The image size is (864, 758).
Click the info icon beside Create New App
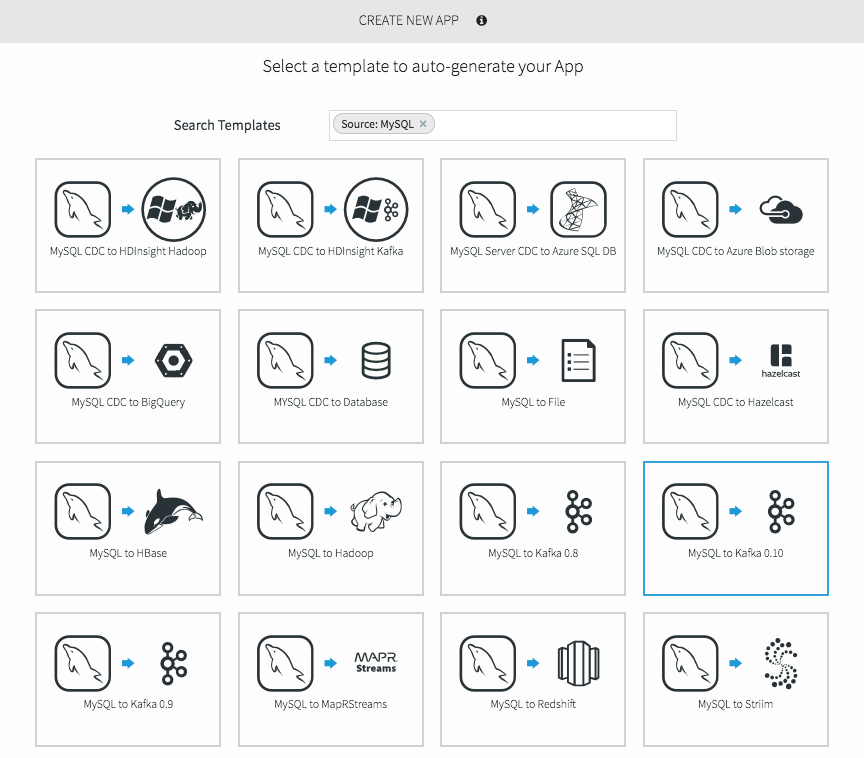point(482,20)
